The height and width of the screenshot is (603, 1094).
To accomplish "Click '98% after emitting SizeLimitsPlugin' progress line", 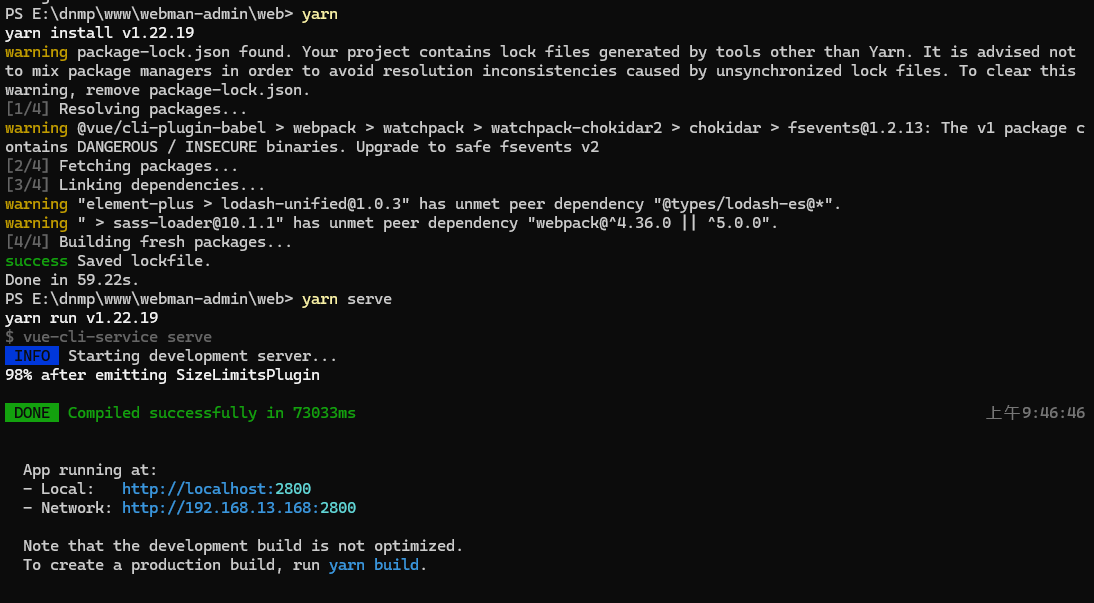I will [x=162, y=375].
